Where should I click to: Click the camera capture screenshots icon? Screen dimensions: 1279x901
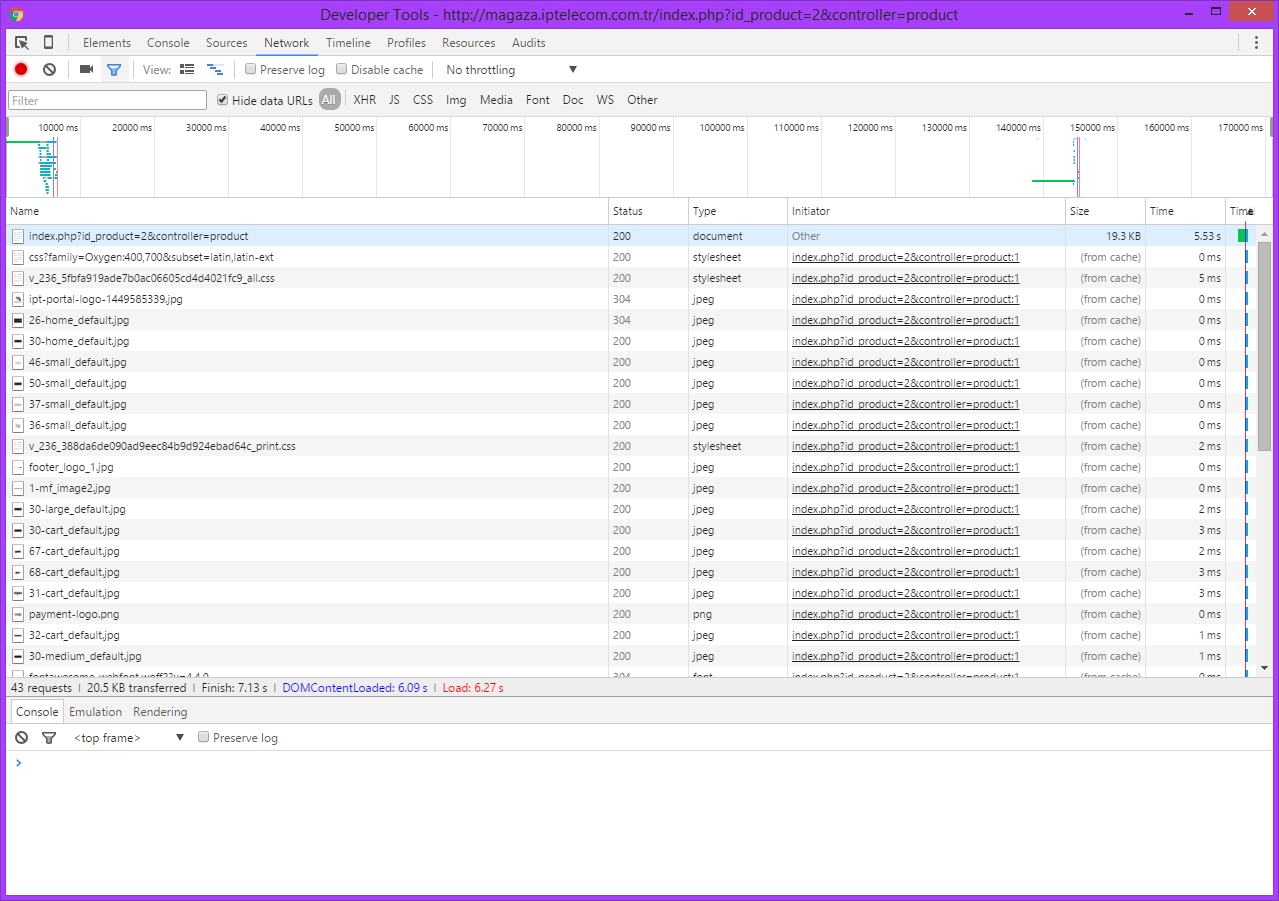pyautogui.click(x=86, y=70)
